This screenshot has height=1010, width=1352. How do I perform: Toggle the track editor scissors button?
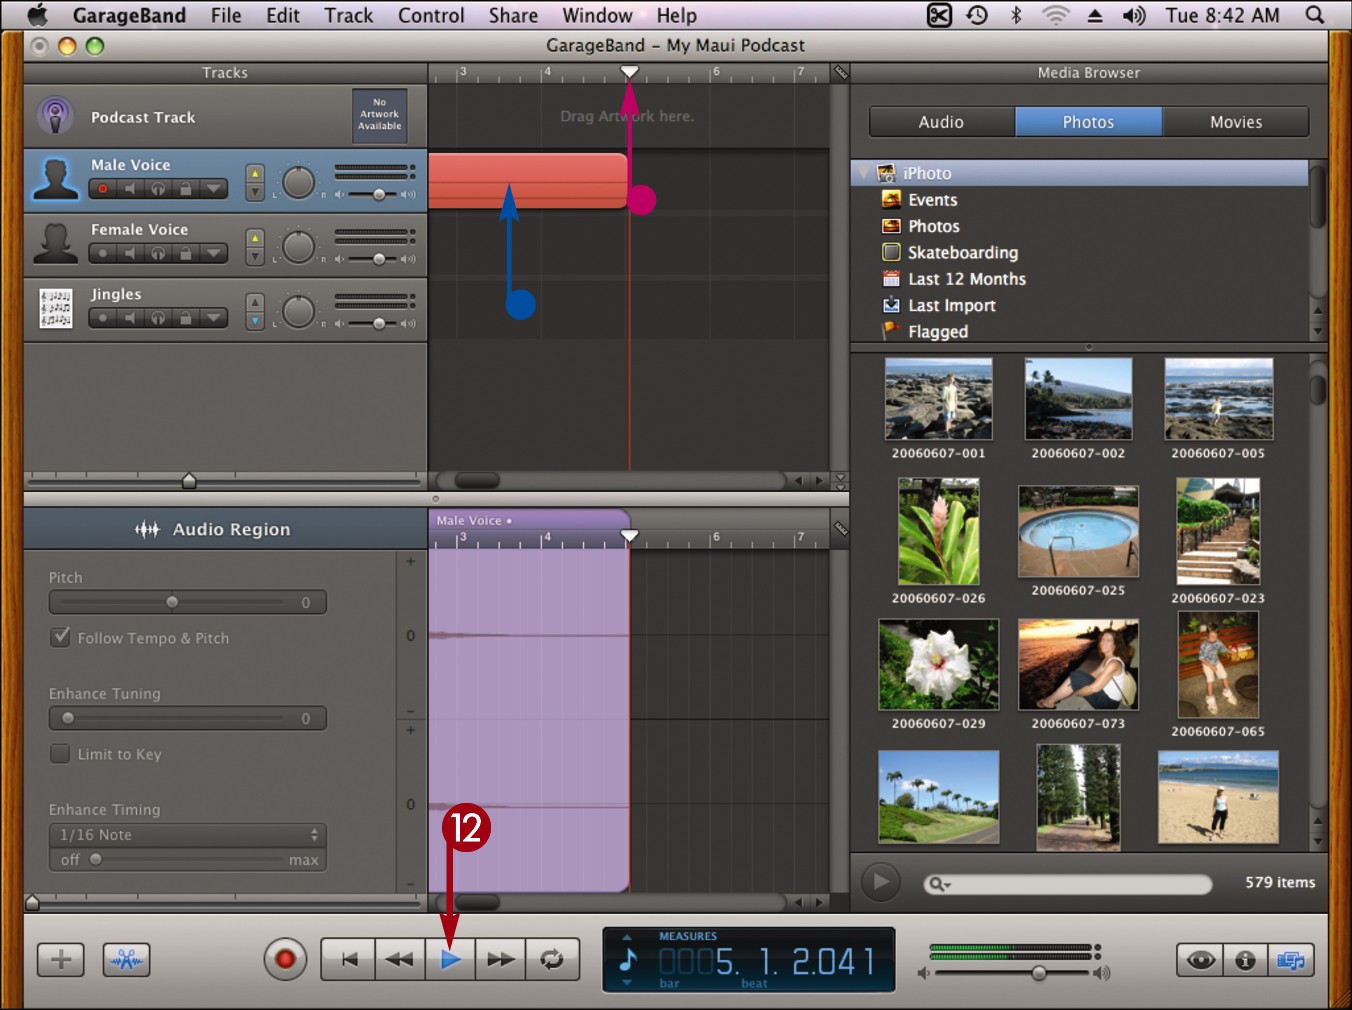click(126, 960)
